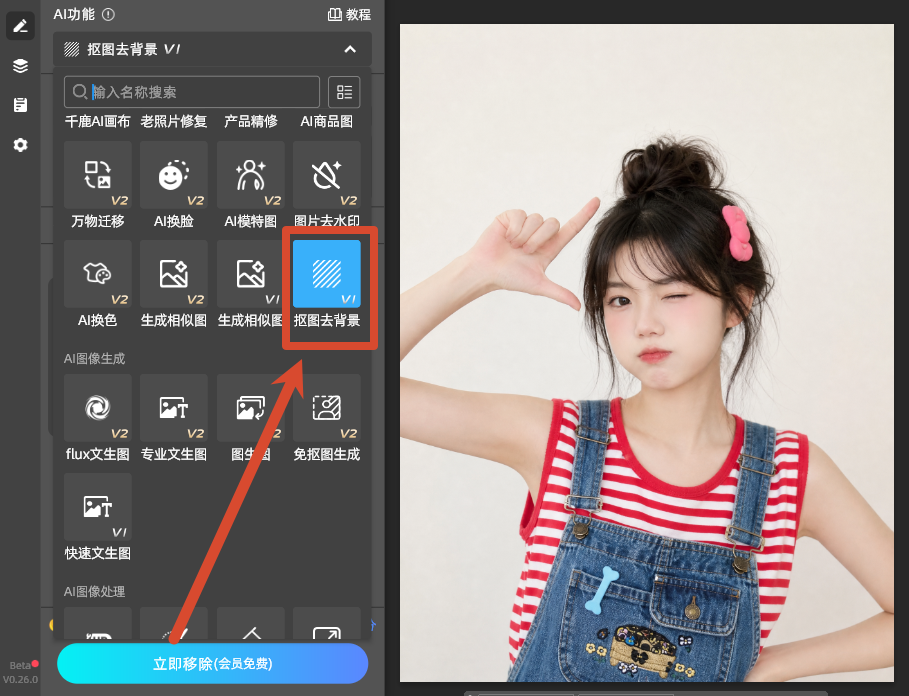The height and width of the screenshot is (696, 909).
Task: Click the Beta V0.26.0 version text
Action: click(20, 673)
